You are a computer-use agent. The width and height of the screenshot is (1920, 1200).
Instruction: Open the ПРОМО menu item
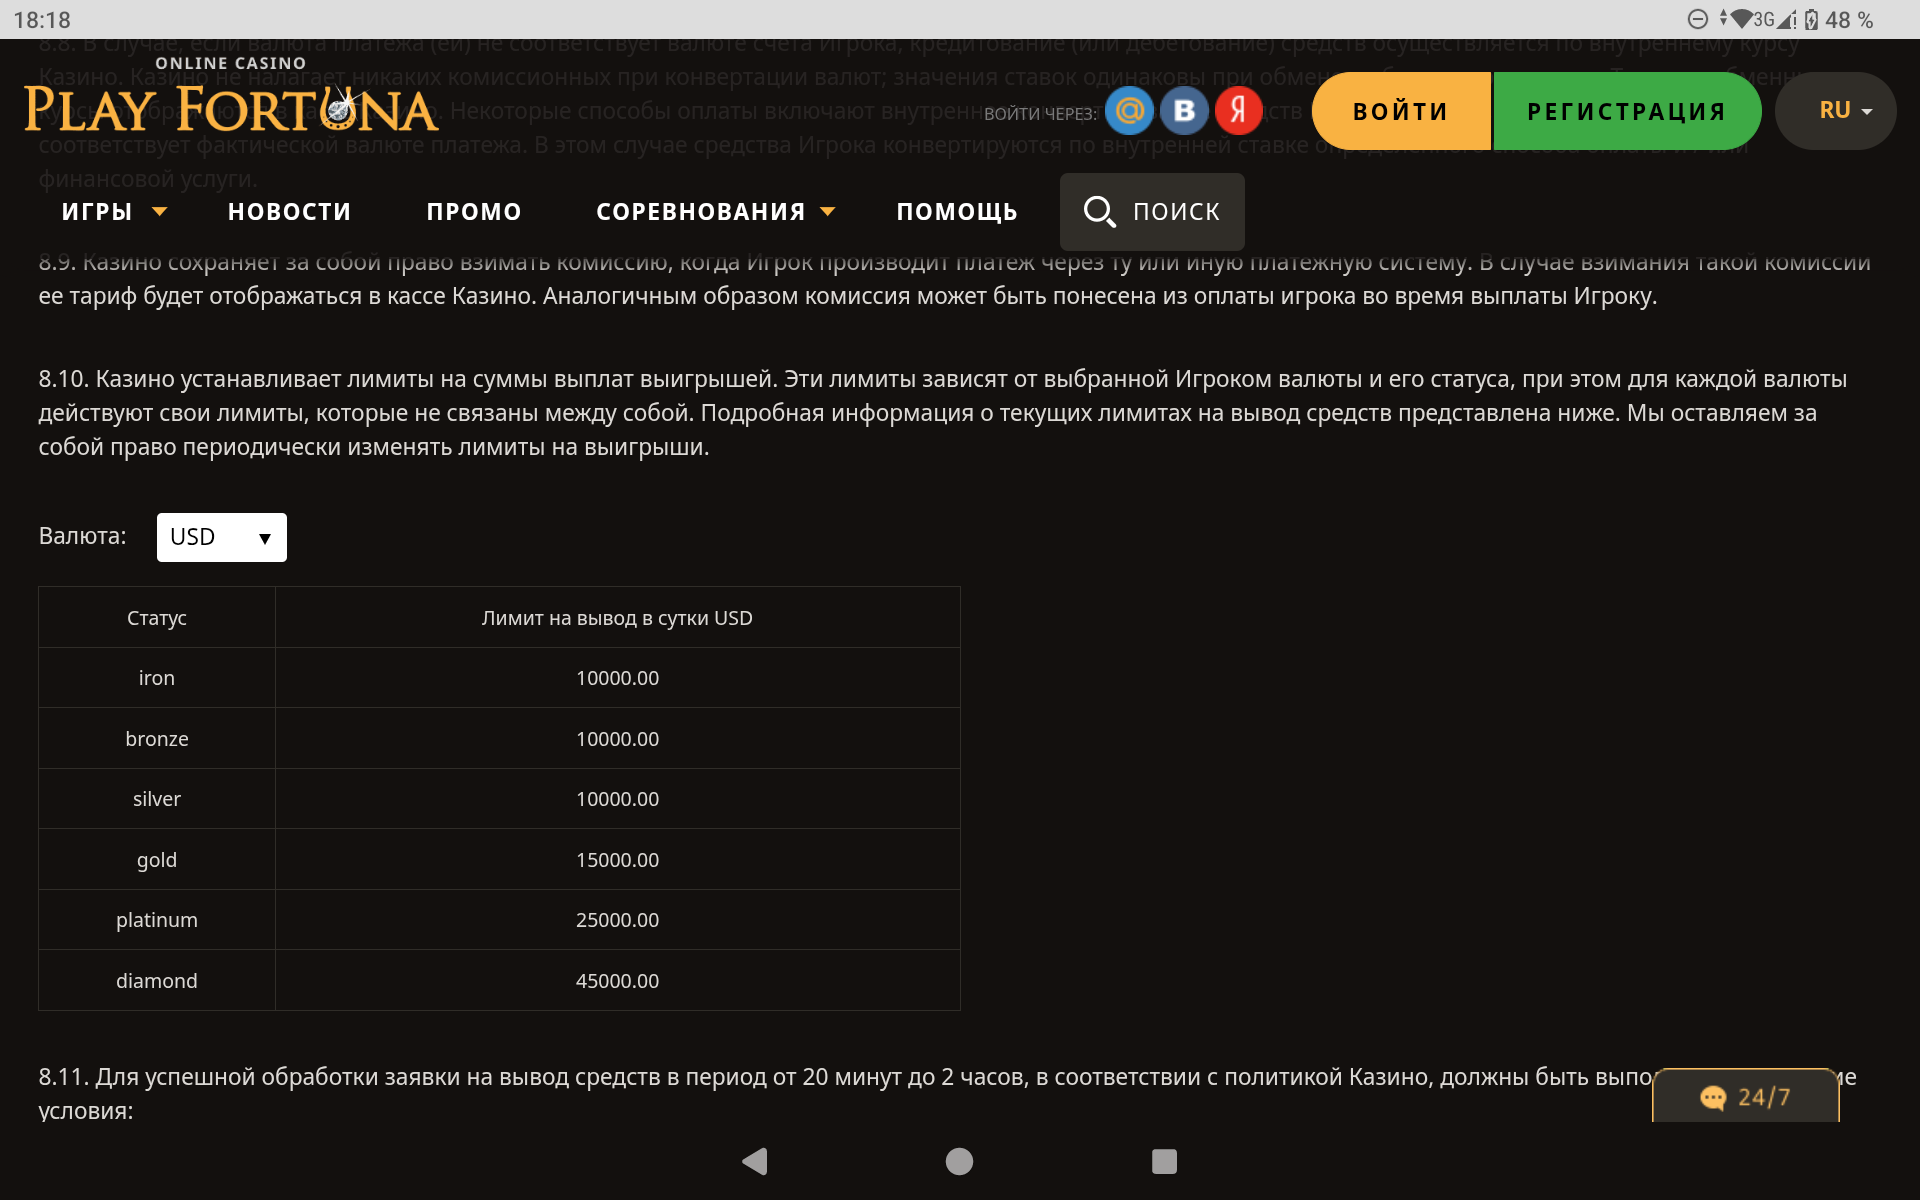point(474,212)
